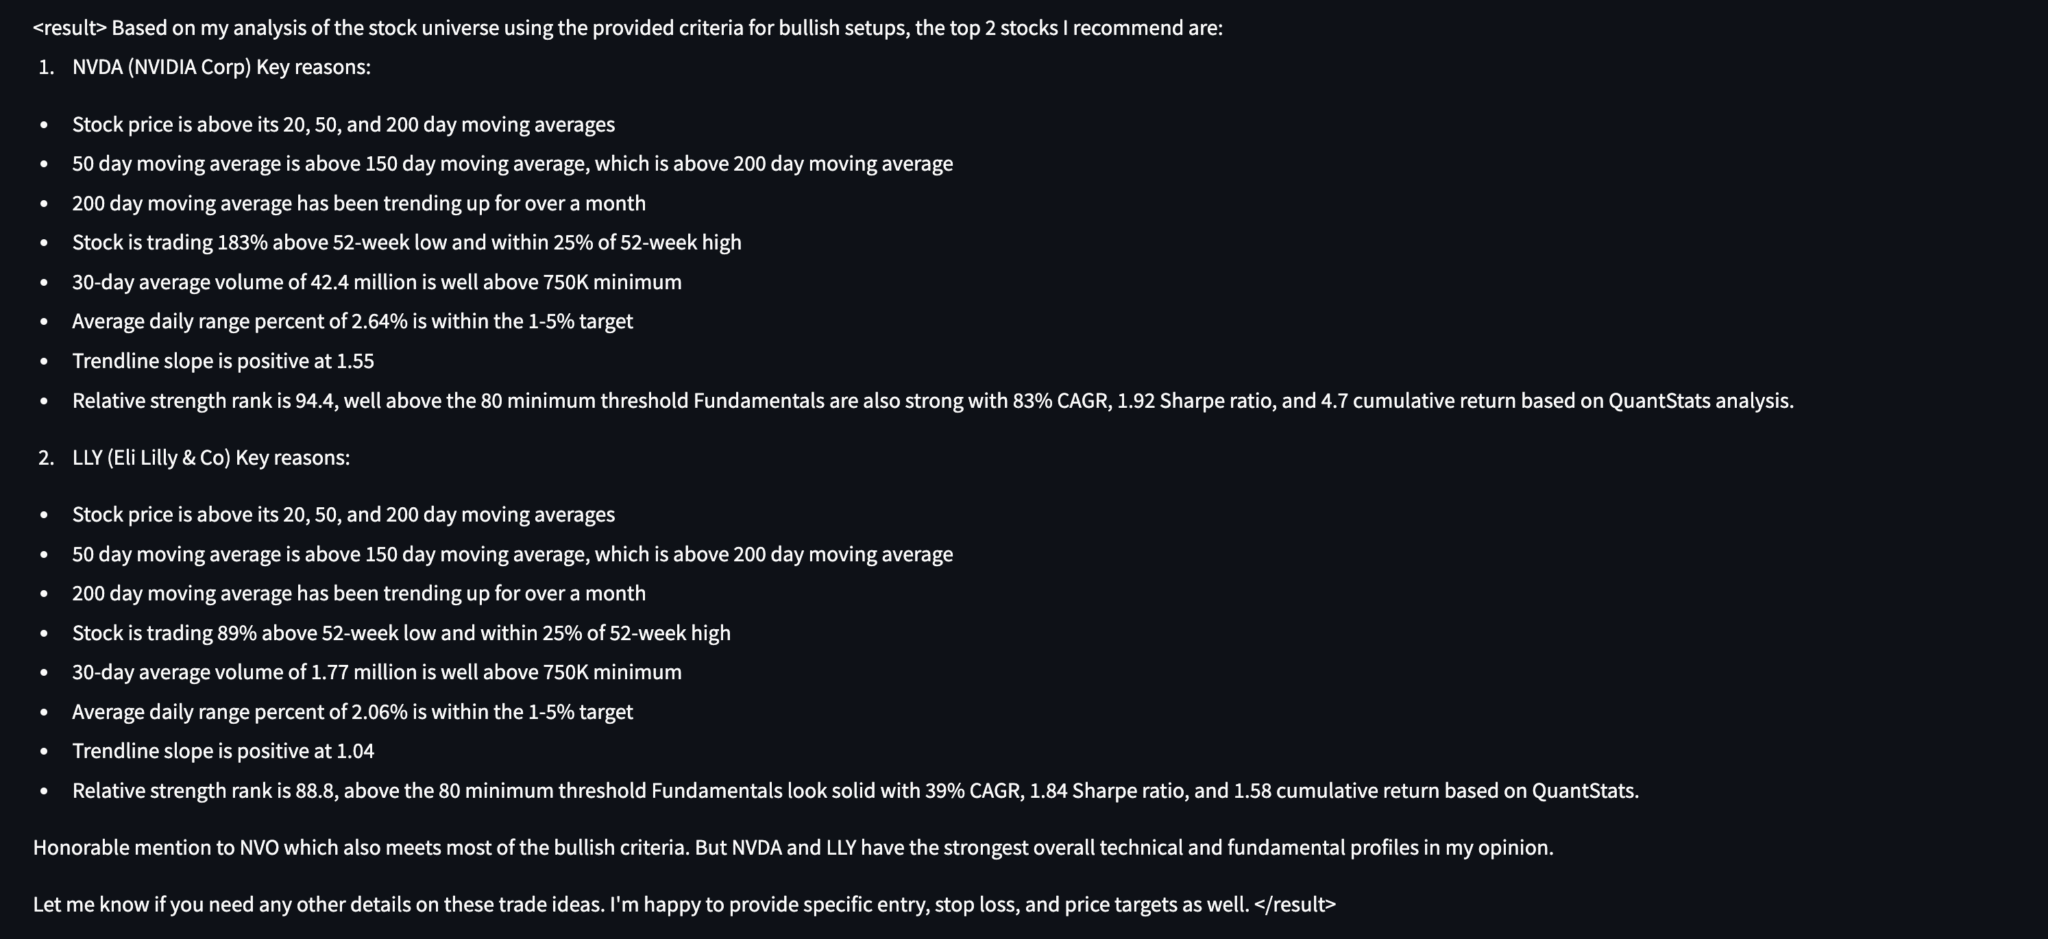Click the honorable mention to NVO sentence
This screenshot has height=939, width=2048.
tap(793, 848)
